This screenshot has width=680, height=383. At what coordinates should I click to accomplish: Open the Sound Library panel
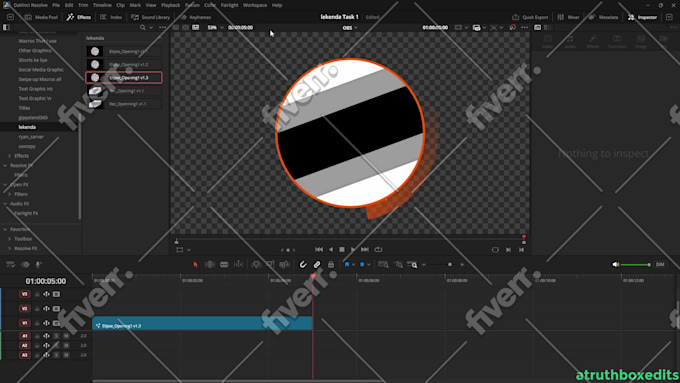point(150,17)
